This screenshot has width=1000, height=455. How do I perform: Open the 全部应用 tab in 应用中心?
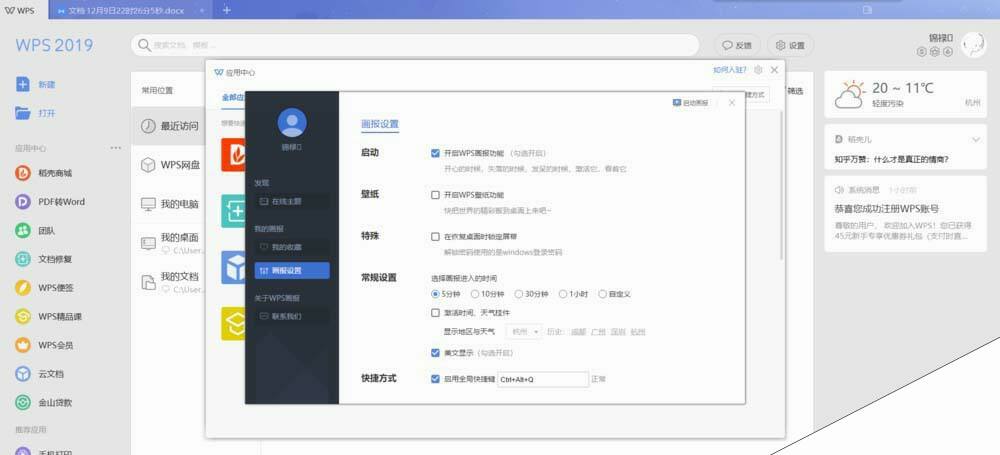[233, 98]
